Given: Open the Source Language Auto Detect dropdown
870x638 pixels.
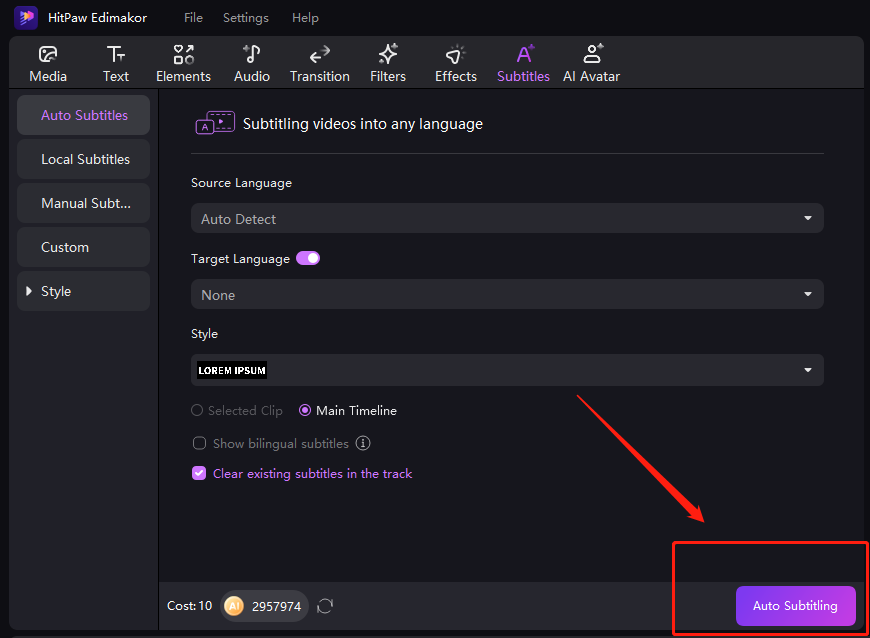Looking at the screenshot, I should 507,218.
